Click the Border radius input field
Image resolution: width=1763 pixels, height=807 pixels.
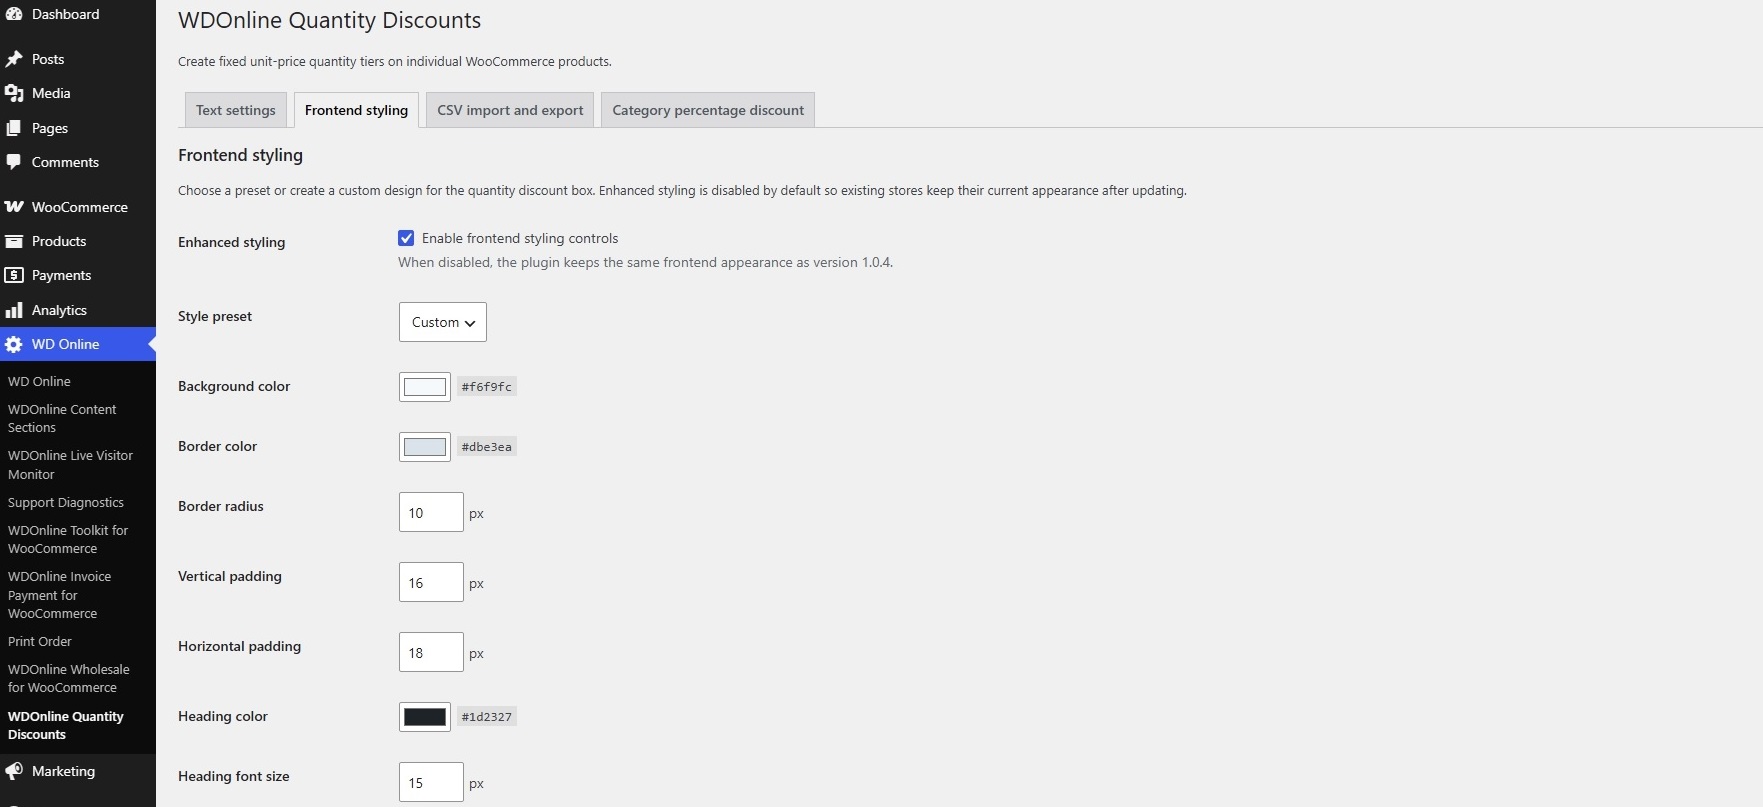(431, 512)
